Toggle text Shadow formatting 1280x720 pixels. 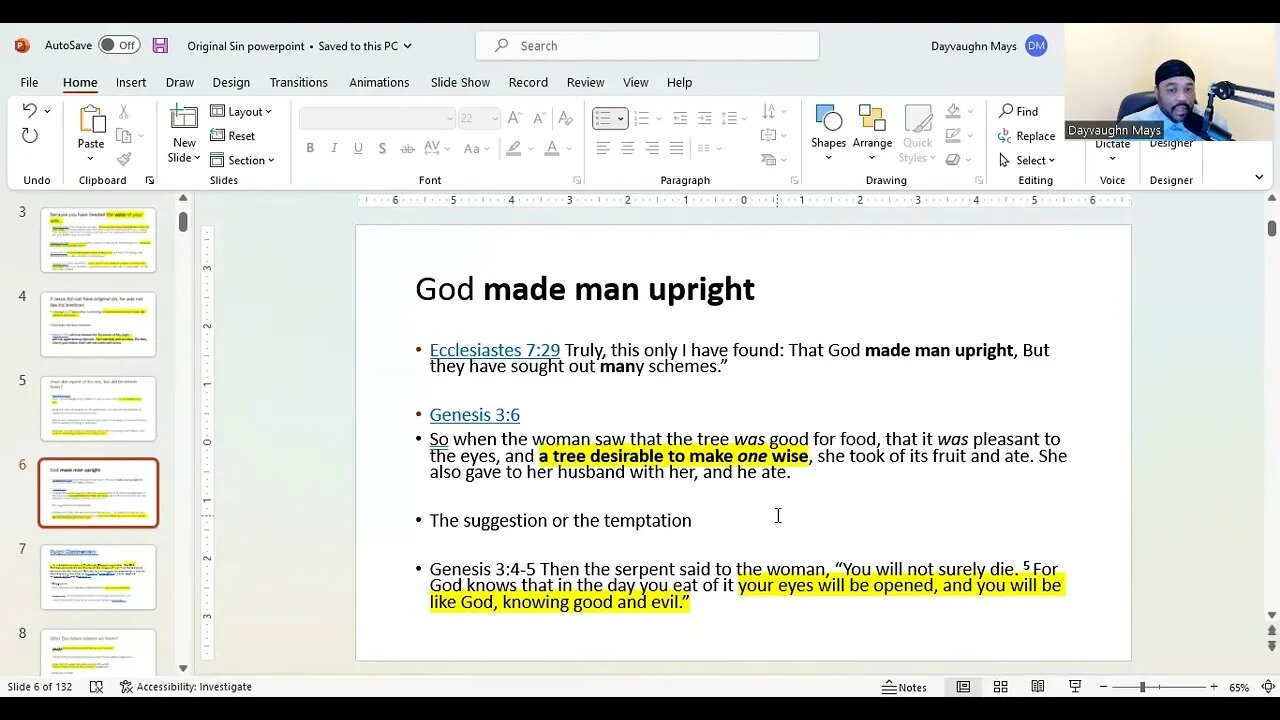(x=382, y=148)
